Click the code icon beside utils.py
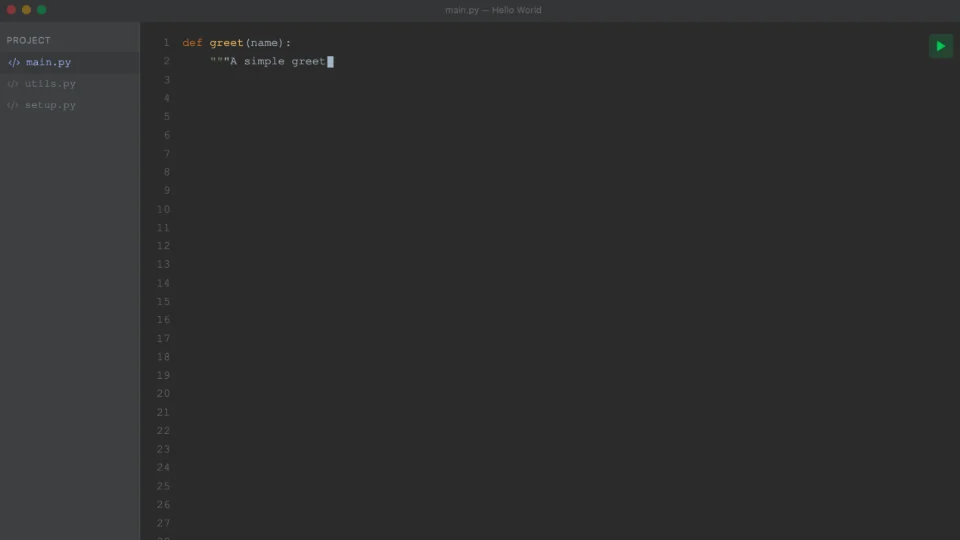The height and width of the screenshot is (540, 960). (13, 84)
